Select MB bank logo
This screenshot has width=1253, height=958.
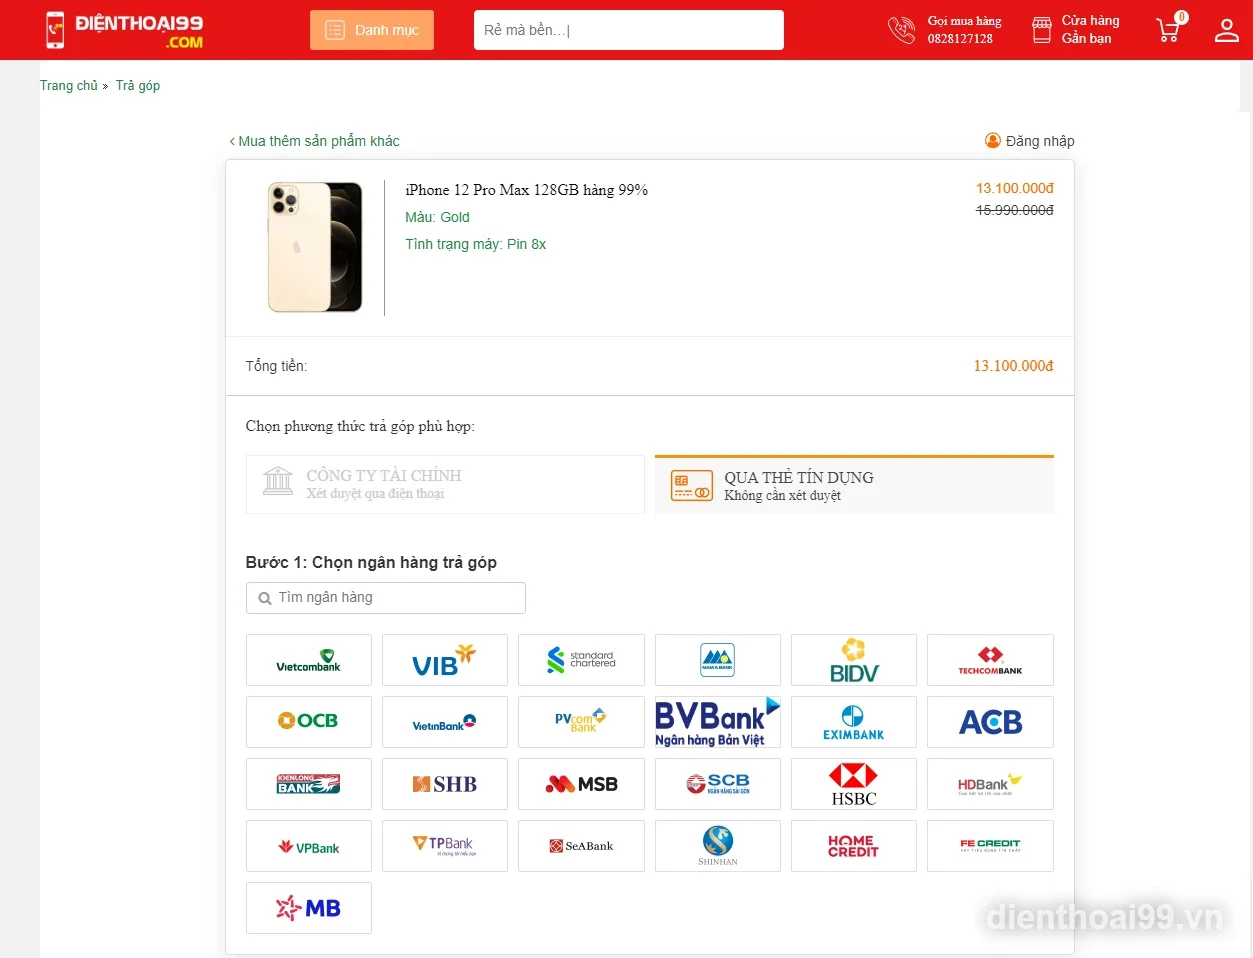(x=308, y=908)
